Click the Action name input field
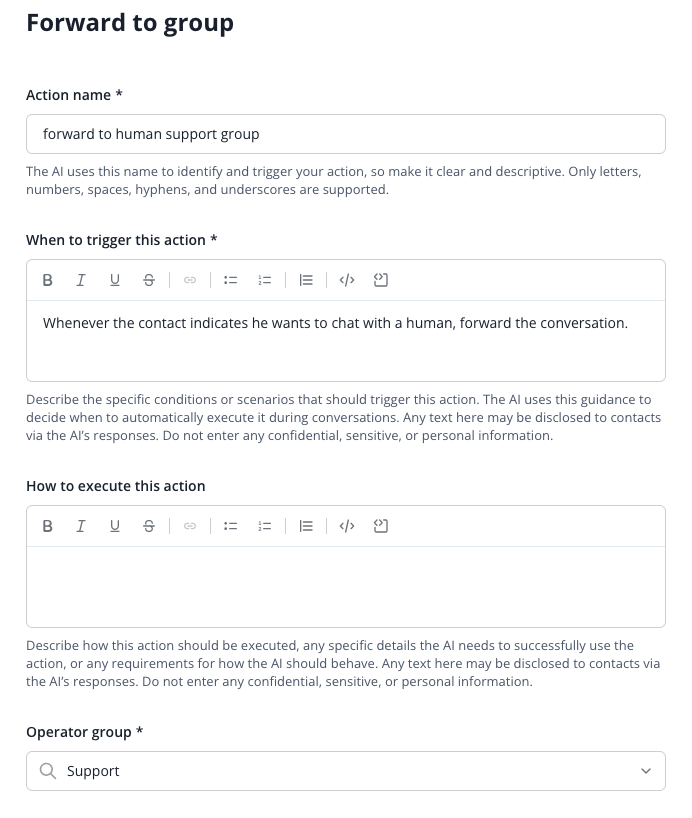692x818 pixels. (346, 134)
